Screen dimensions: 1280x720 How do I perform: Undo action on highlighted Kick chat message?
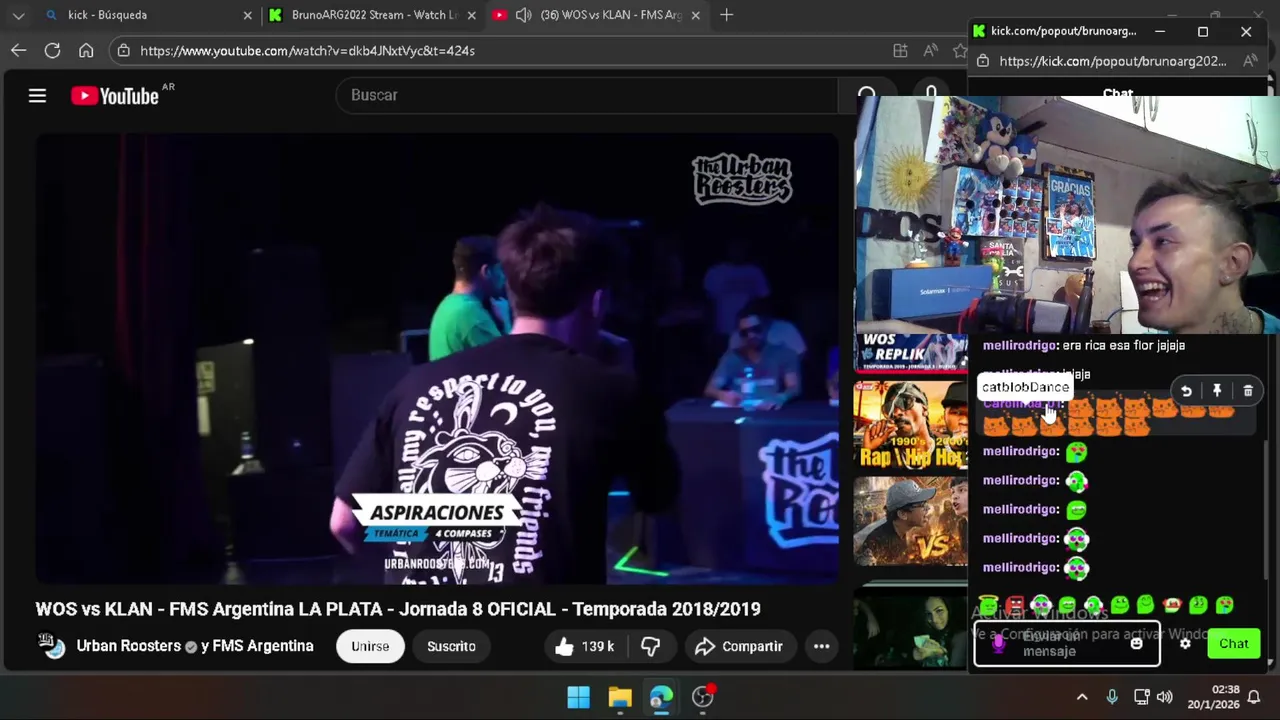(1186, 391)
